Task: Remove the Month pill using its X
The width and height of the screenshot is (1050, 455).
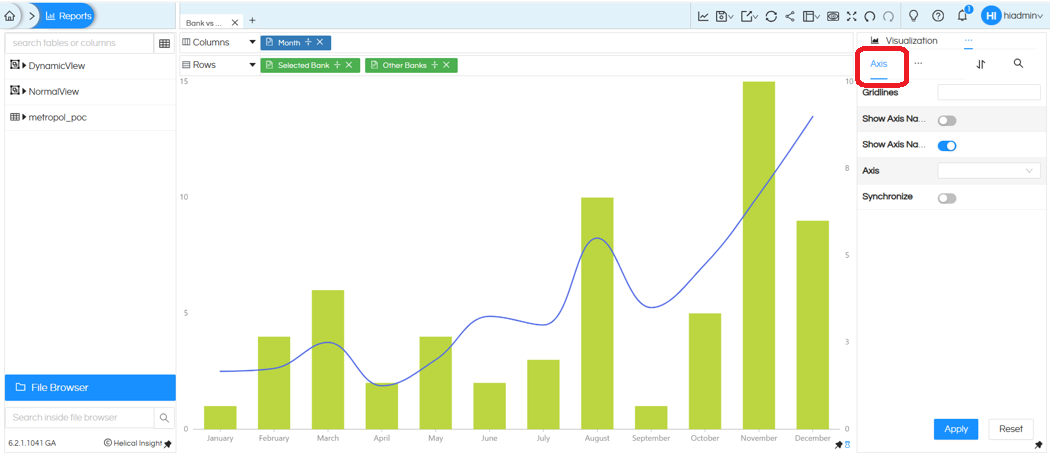Action: click(319, 42)
